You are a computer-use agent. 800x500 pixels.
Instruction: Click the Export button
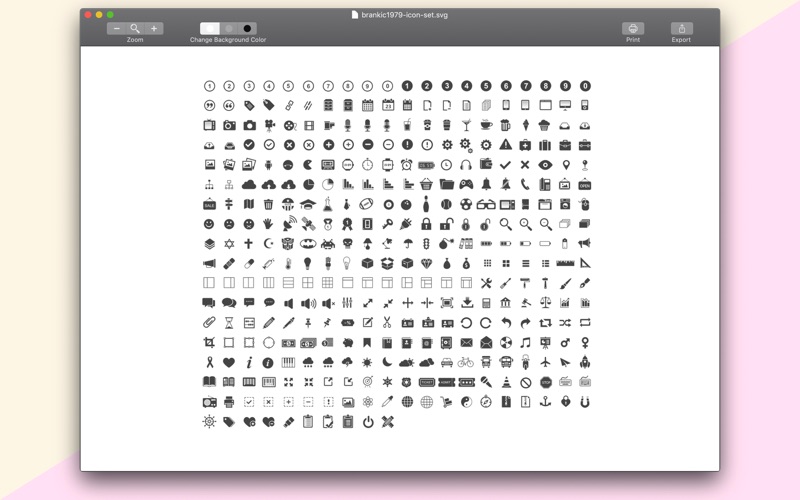[681, 29]
